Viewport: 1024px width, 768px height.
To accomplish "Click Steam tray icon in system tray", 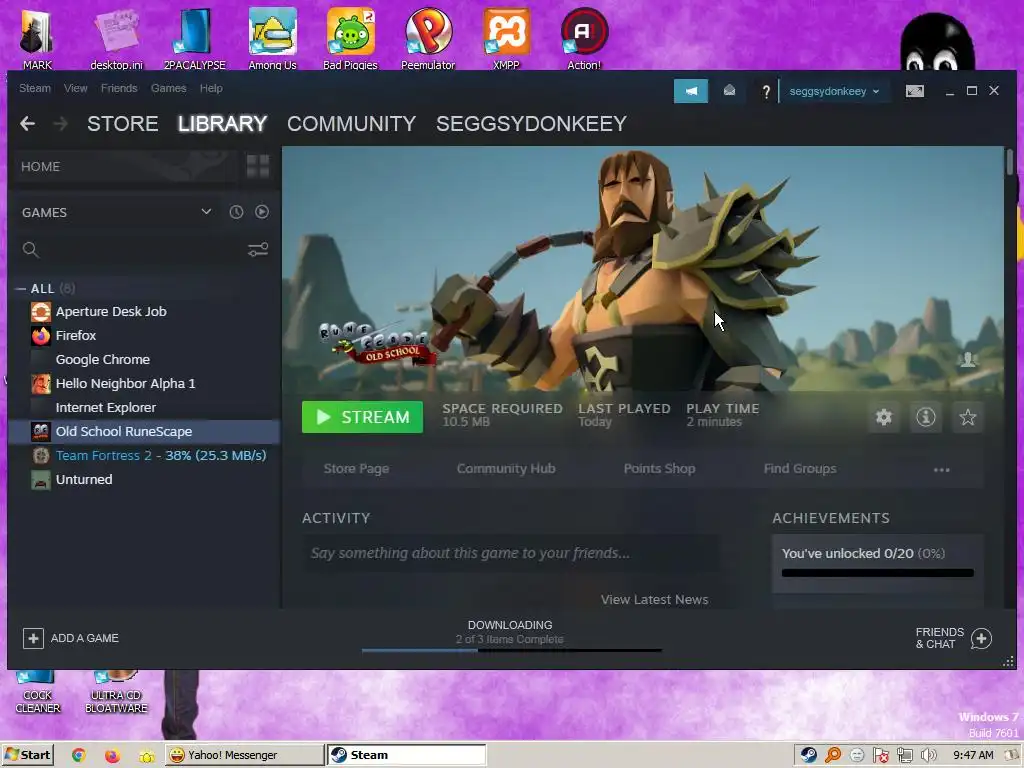I will coord(808,755).
